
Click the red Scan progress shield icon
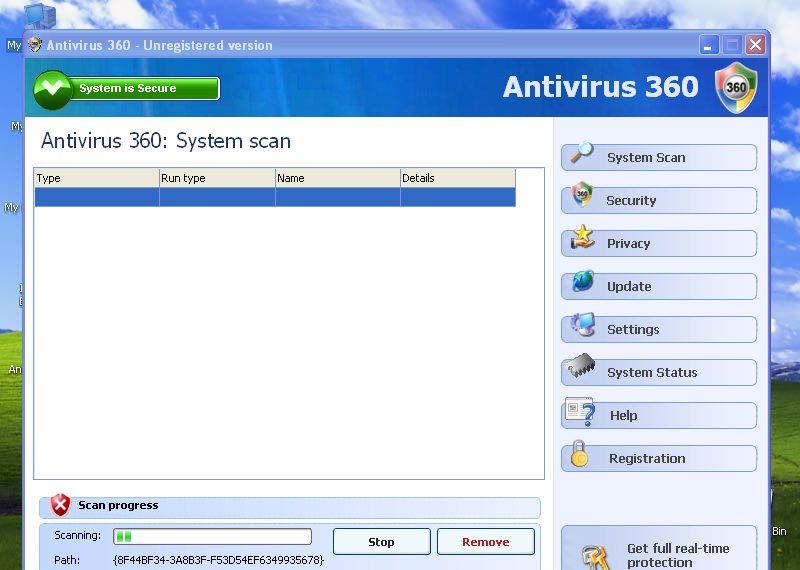pos(61,505)
